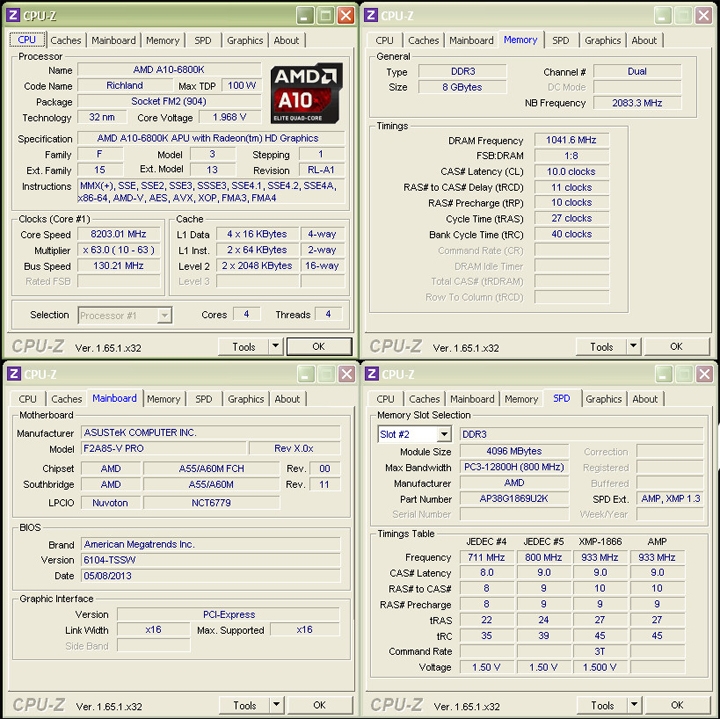Open Tools dropdown arrow in Memory window
The width and height of the screenshot is (720, 719).
pyautogui.click(x=633, y=346)
